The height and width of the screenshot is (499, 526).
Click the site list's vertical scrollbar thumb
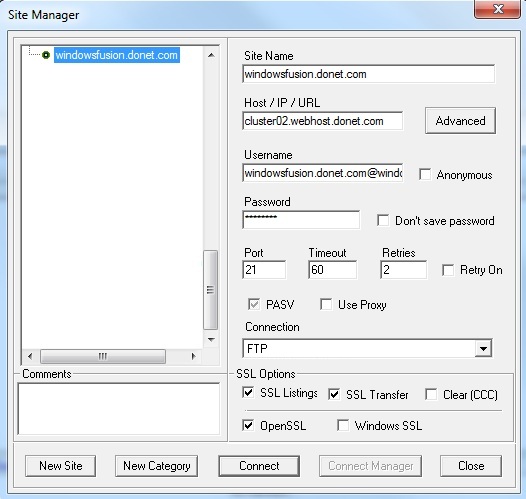[211, 290]
